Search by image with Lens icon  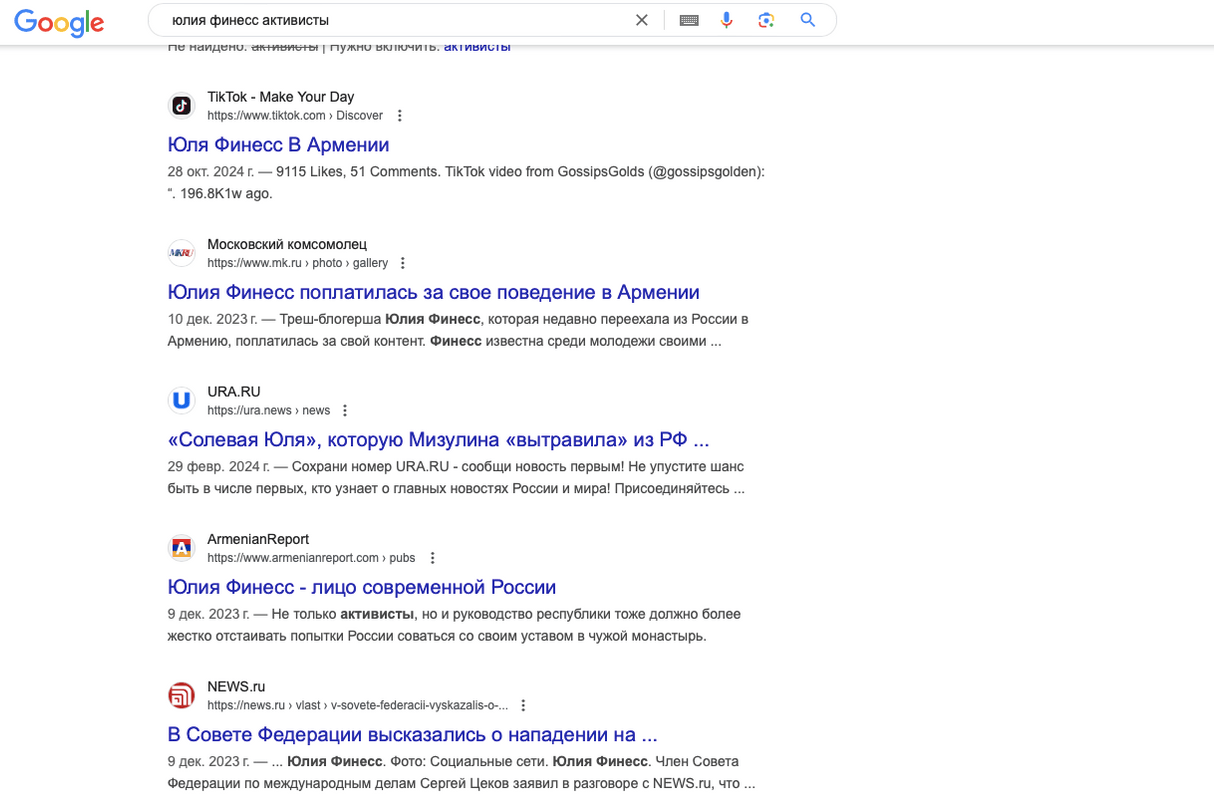(x=767, y=20)
